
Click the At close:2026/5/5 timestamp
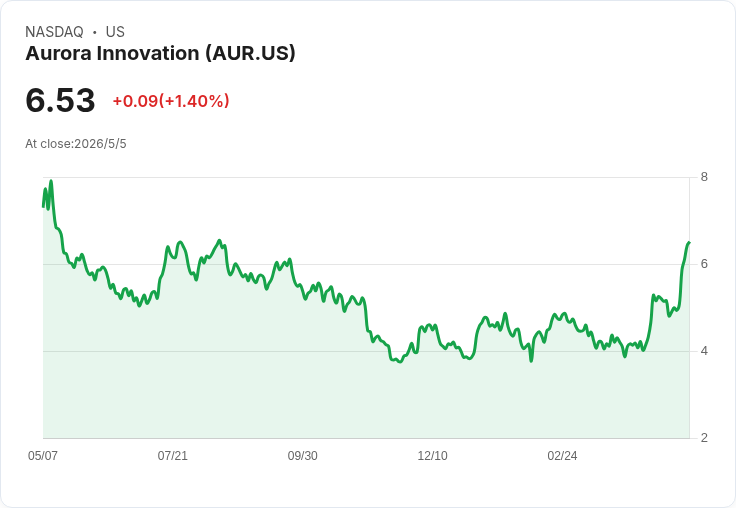click(x=76, y=144)
